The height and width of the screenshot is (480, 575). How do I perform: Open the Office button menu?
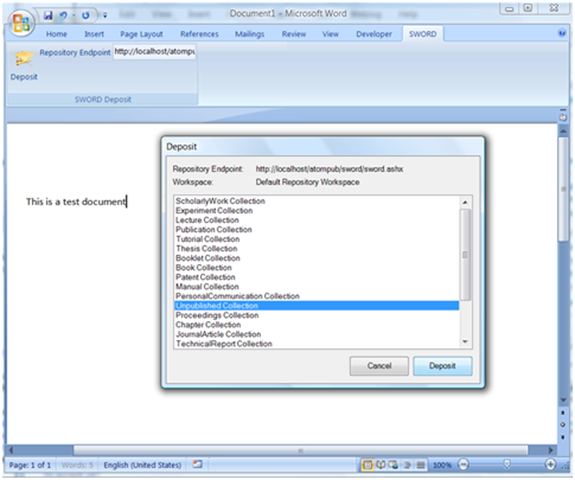(21, 23)
